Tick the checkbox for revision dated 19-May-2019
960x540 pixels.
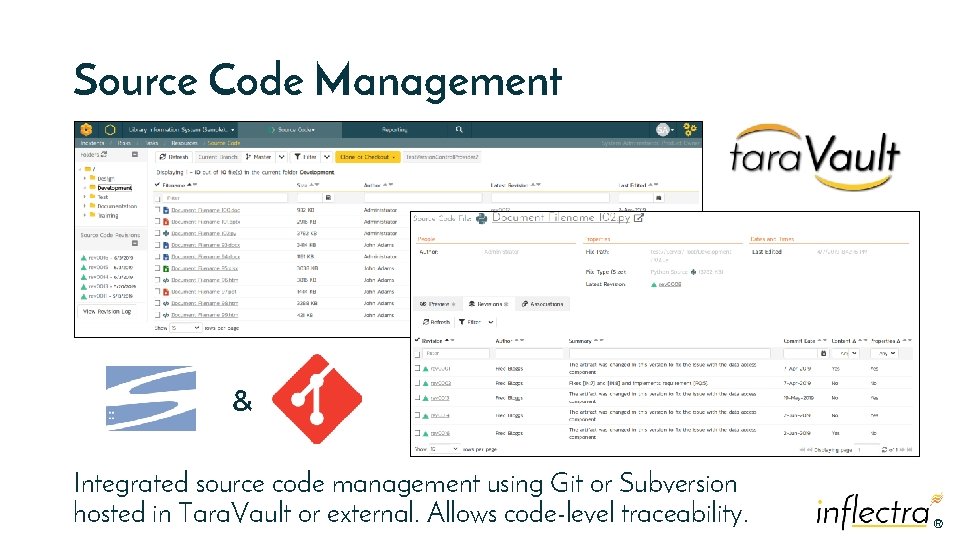[418, 398]
